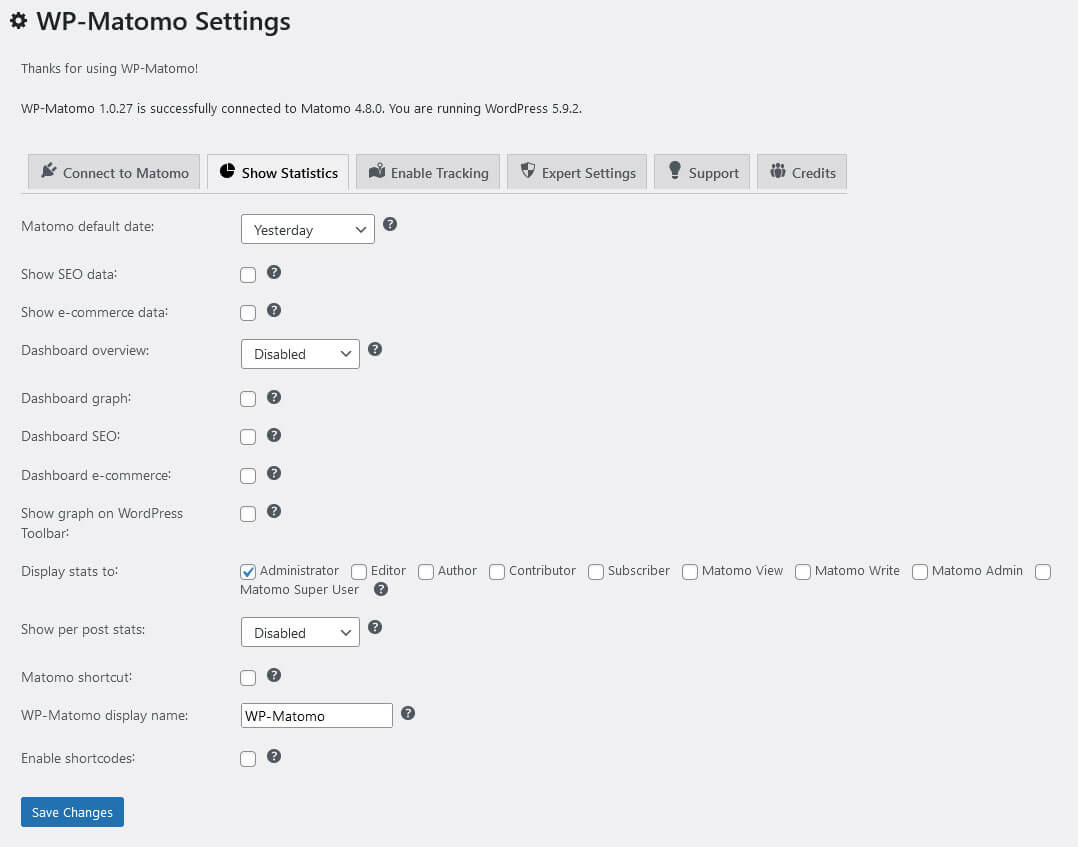Open help for Matomo default date setting
This screenshot has width=1078, height=847.
point(390,225)
